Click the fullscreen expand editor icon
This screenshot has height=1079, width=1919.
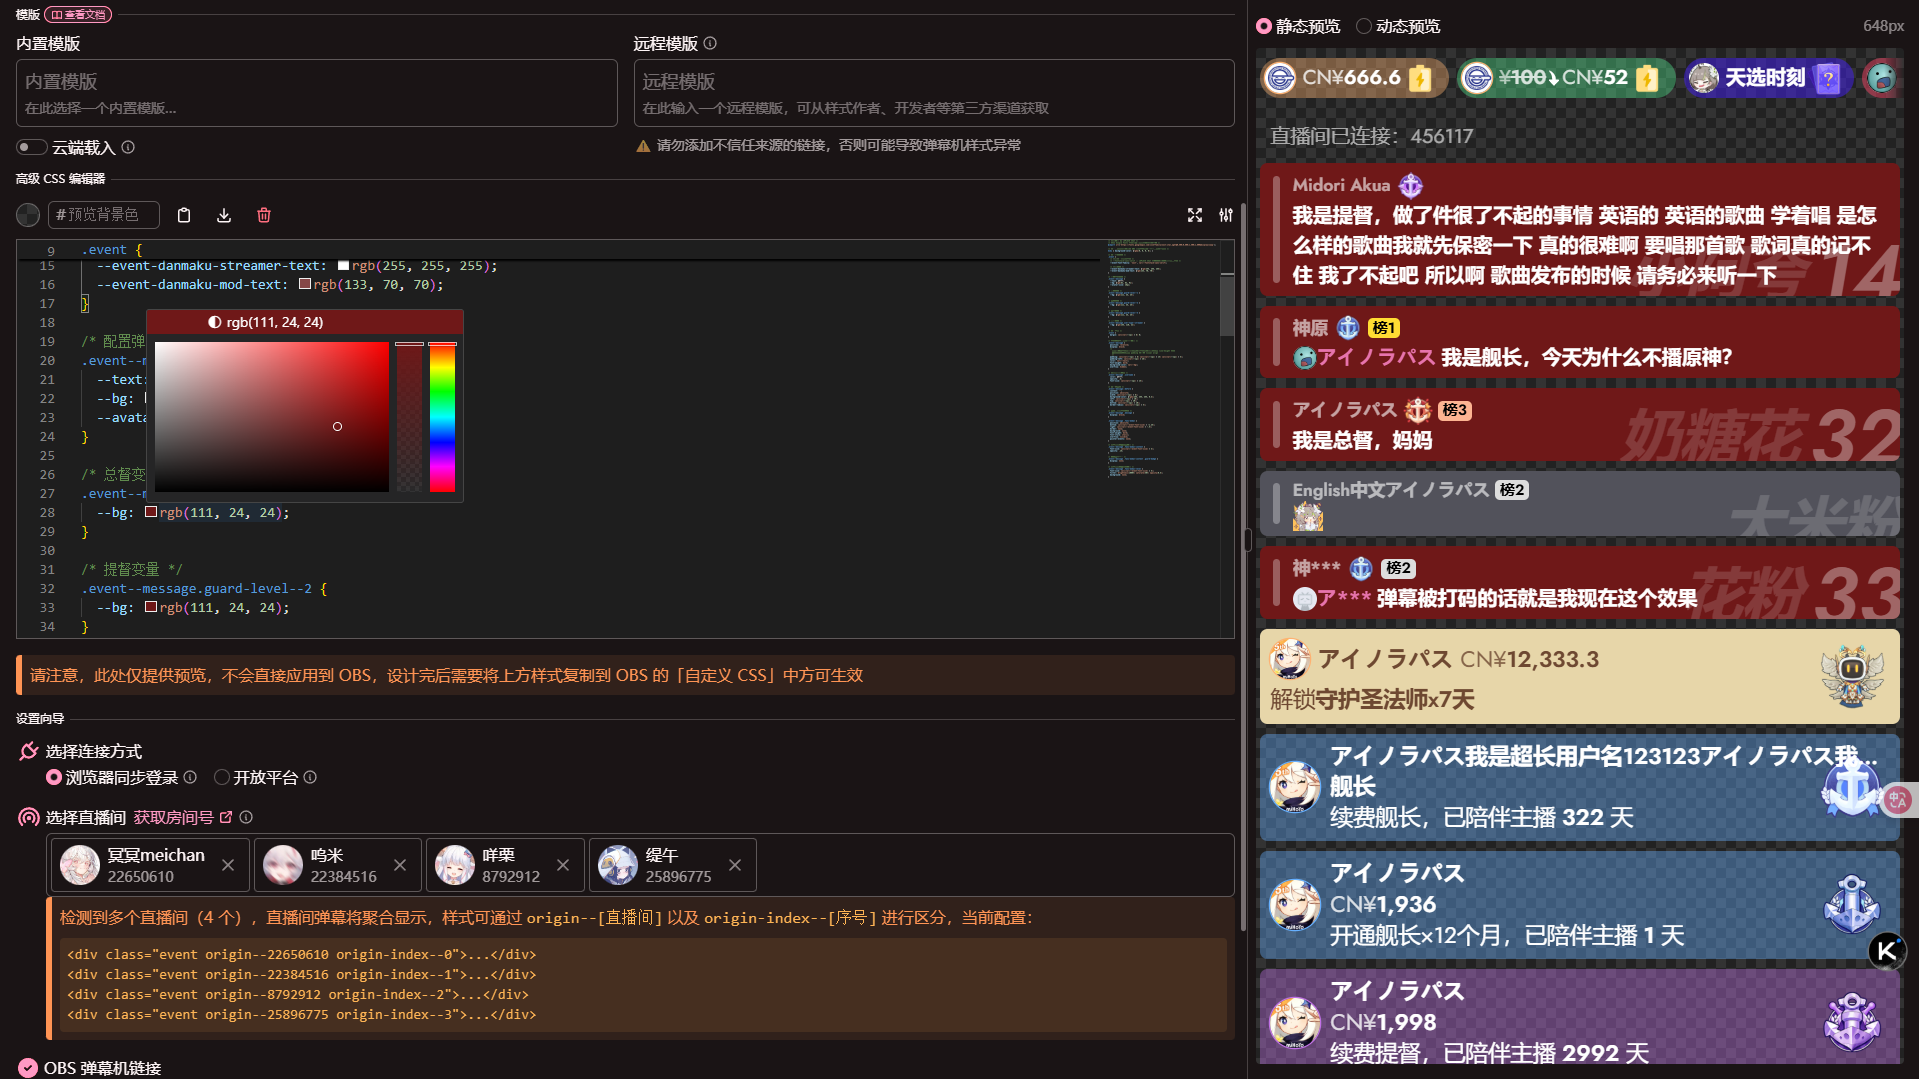point(1195,215)
